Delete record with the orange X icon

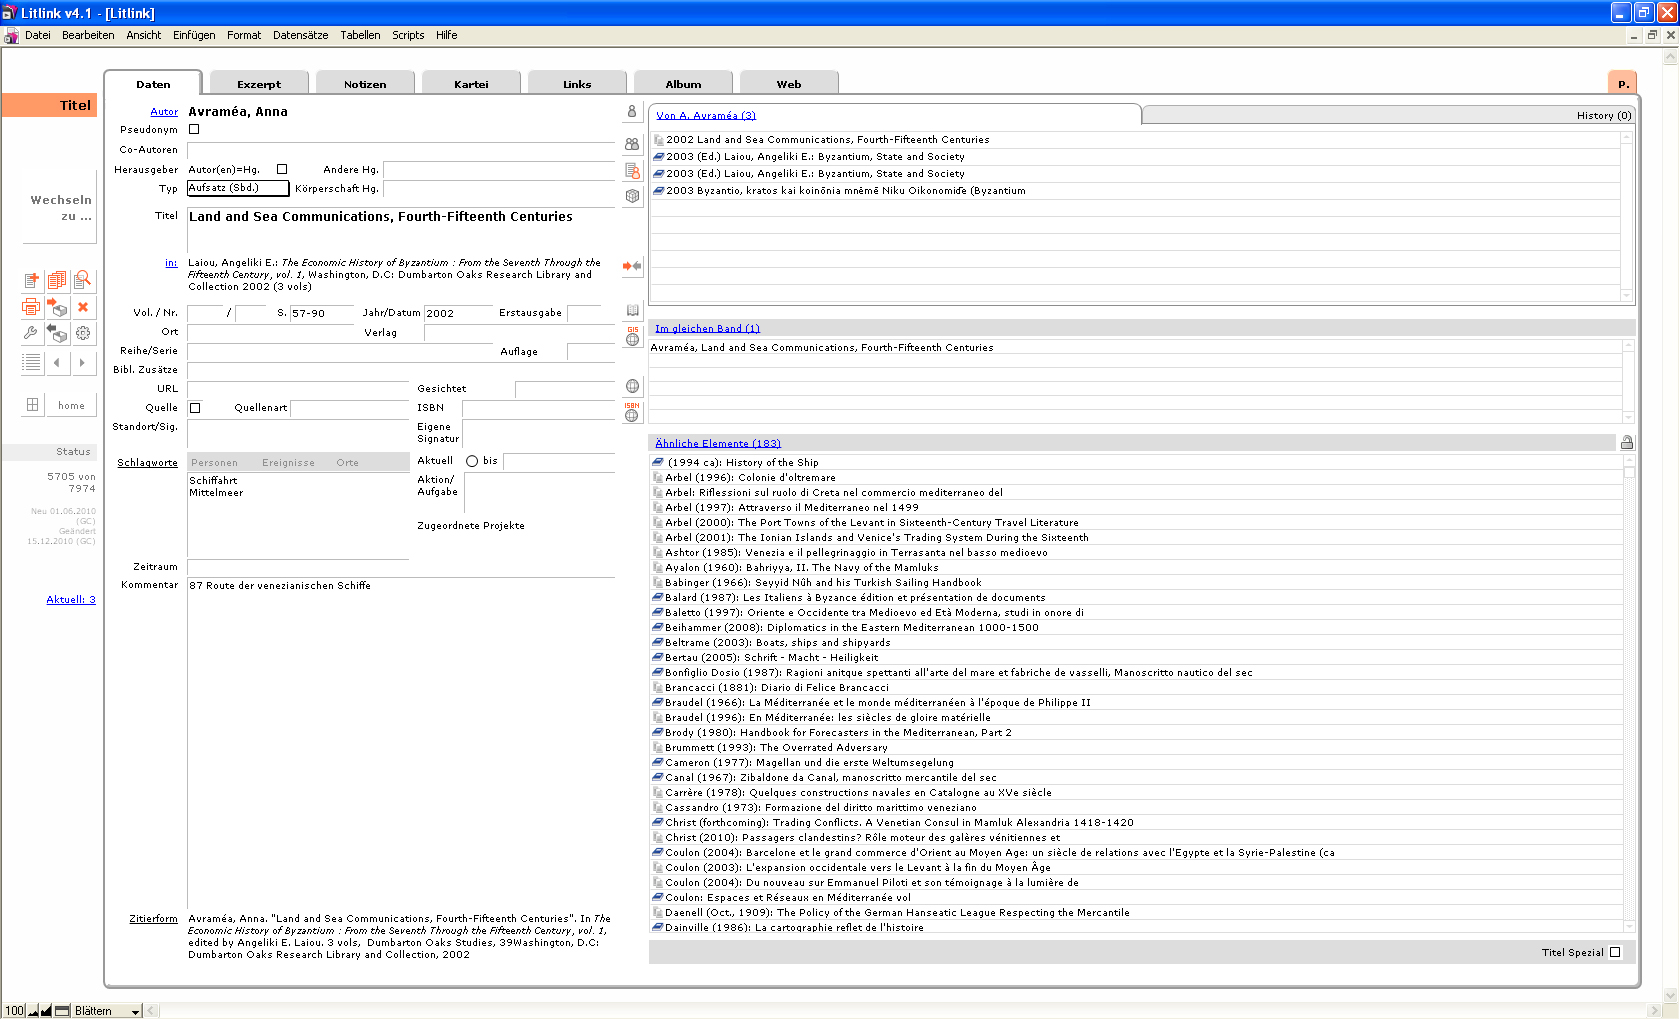pyautogui.click(x=83, y=307)
